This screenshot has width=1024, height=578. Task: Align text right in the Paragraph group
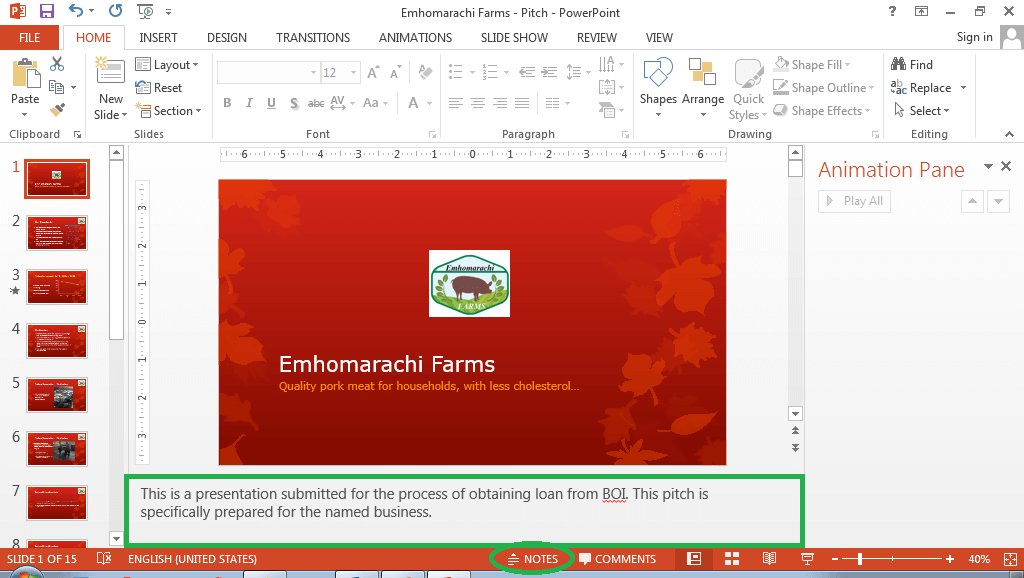(x=500, y=103)
